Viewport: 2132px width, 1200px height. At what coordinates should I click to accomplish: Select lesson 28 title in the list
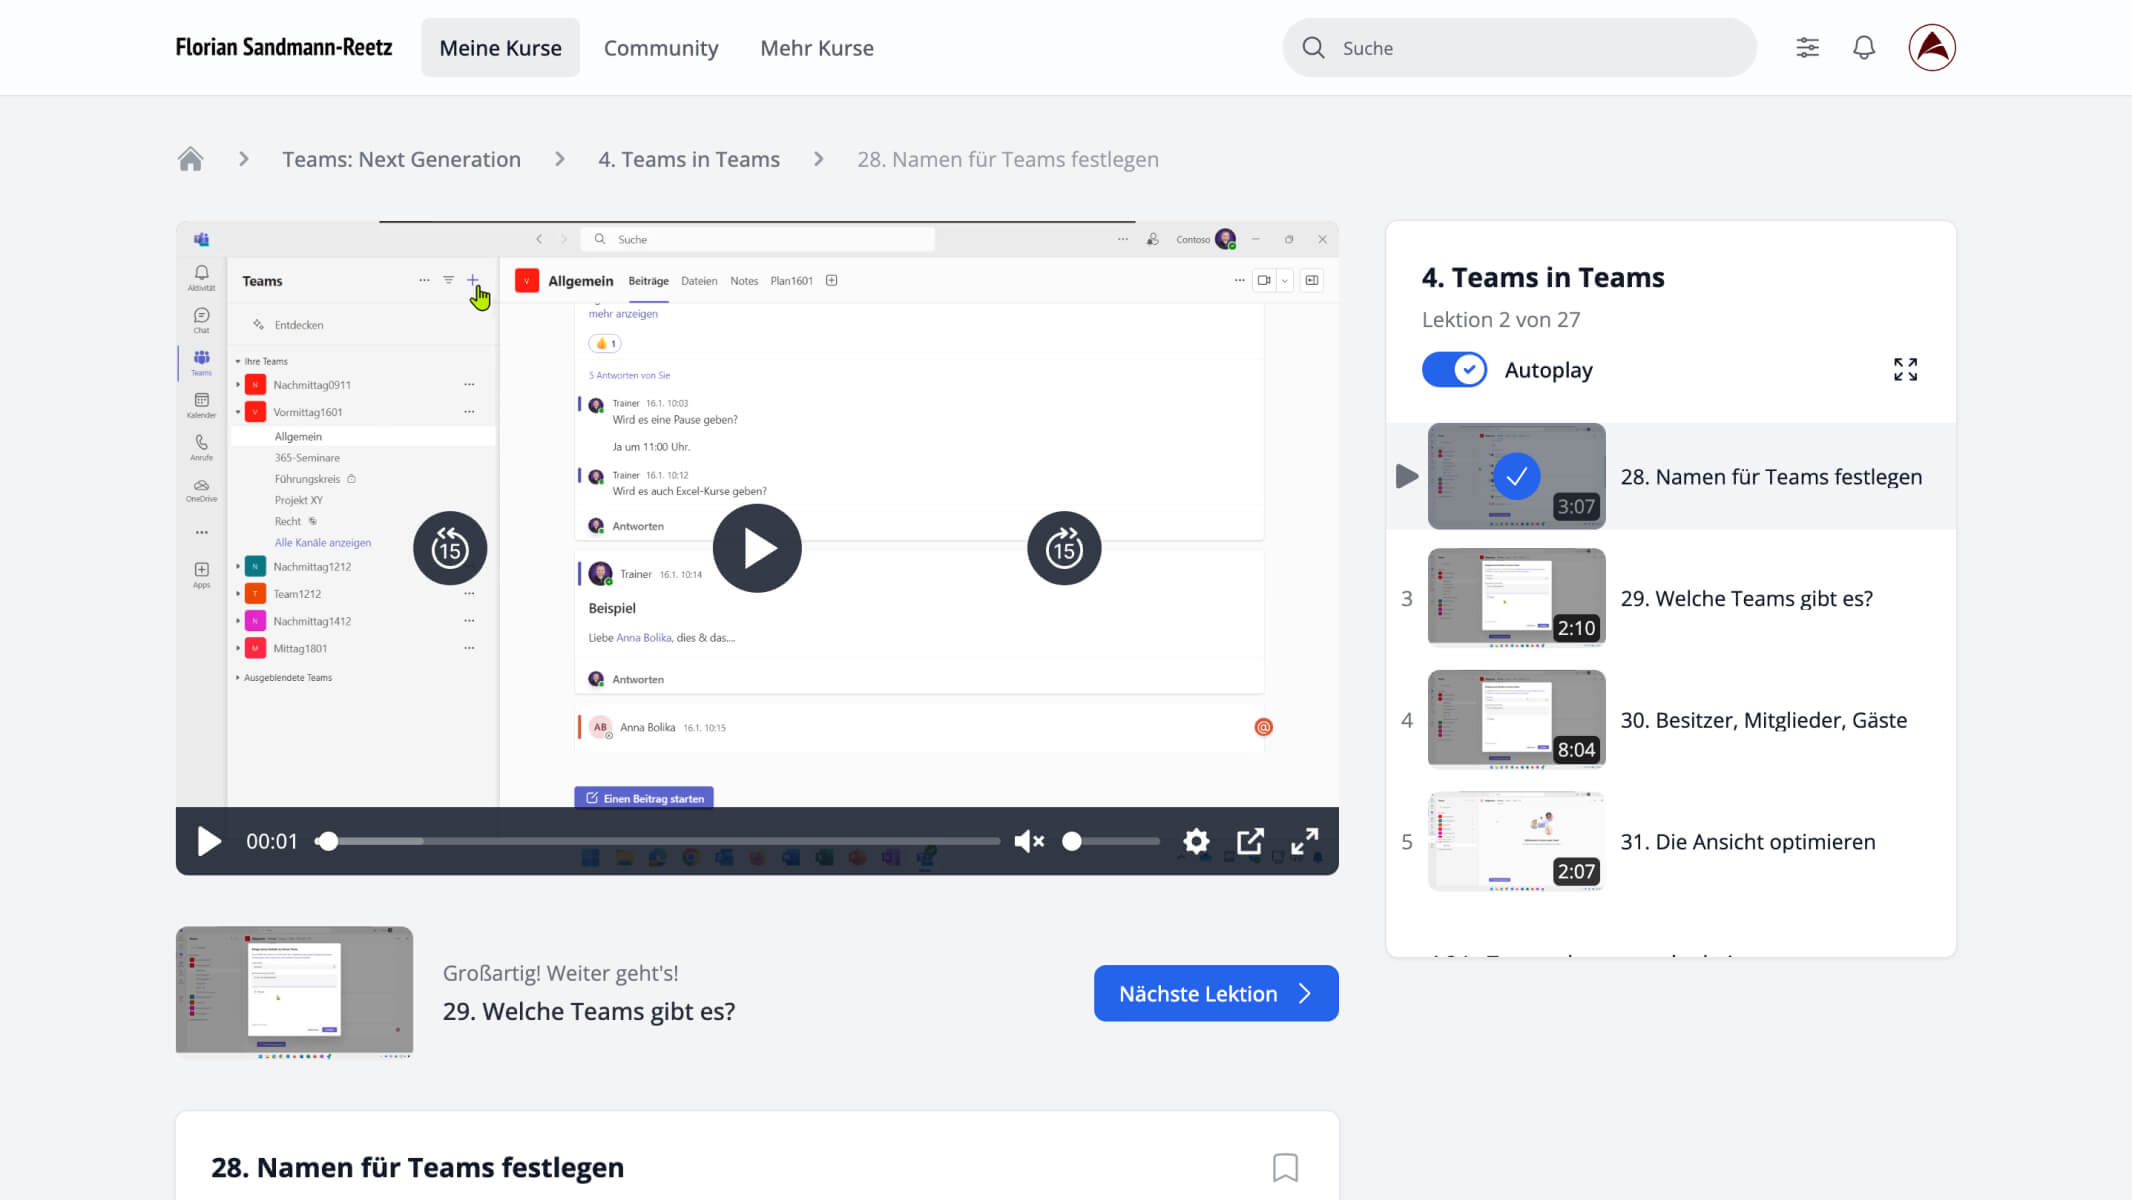[x=1771, y=477]
